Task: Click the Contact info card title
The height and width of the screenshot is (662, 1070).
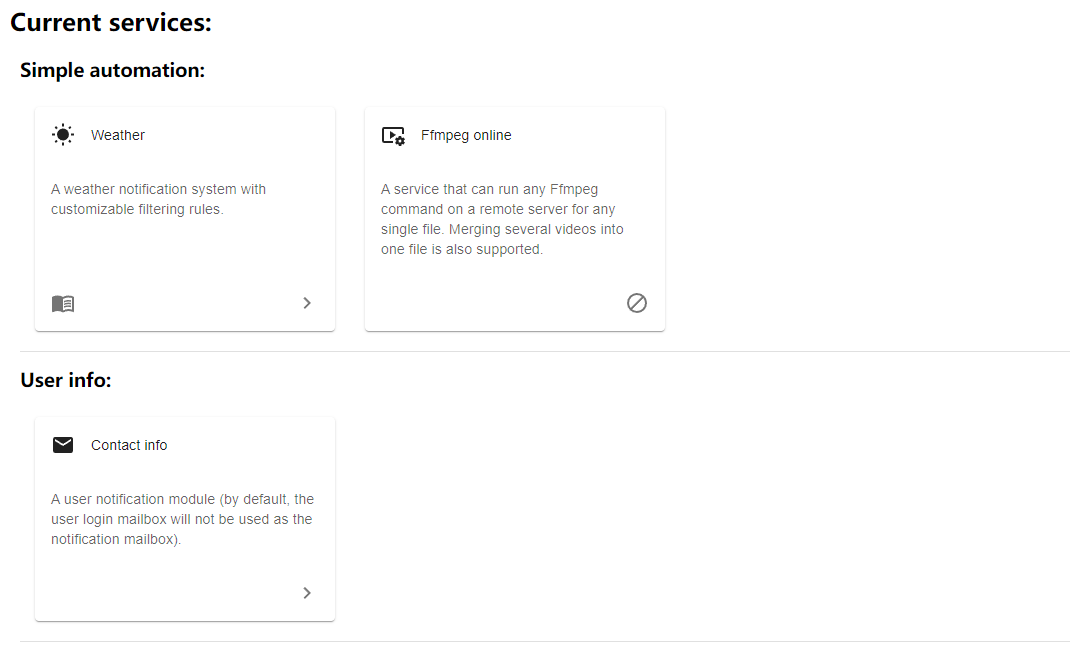Action: click(x=129, y=445)
